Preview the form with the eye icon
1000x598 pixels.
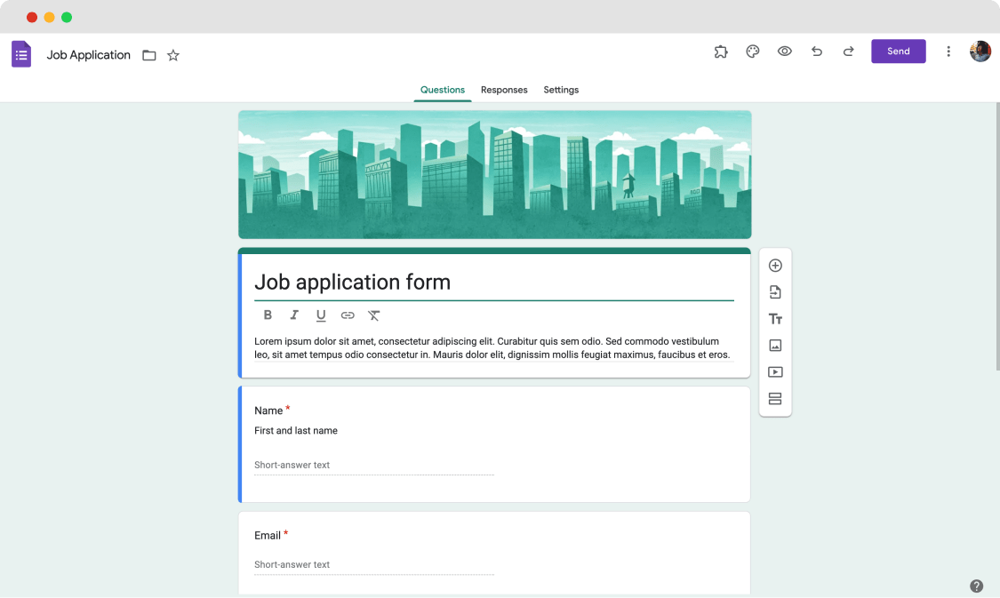784,51
